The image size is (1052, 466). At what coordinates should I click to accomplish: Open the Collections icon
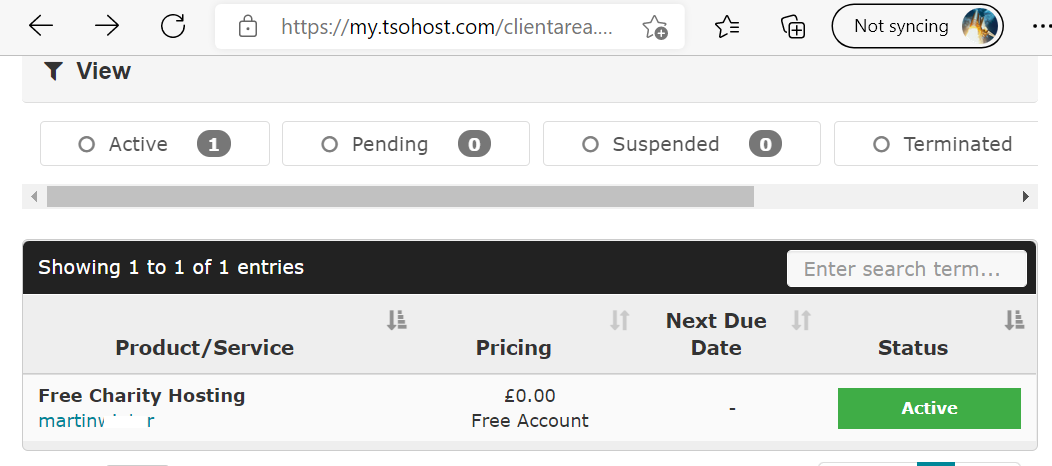point(793,27)
